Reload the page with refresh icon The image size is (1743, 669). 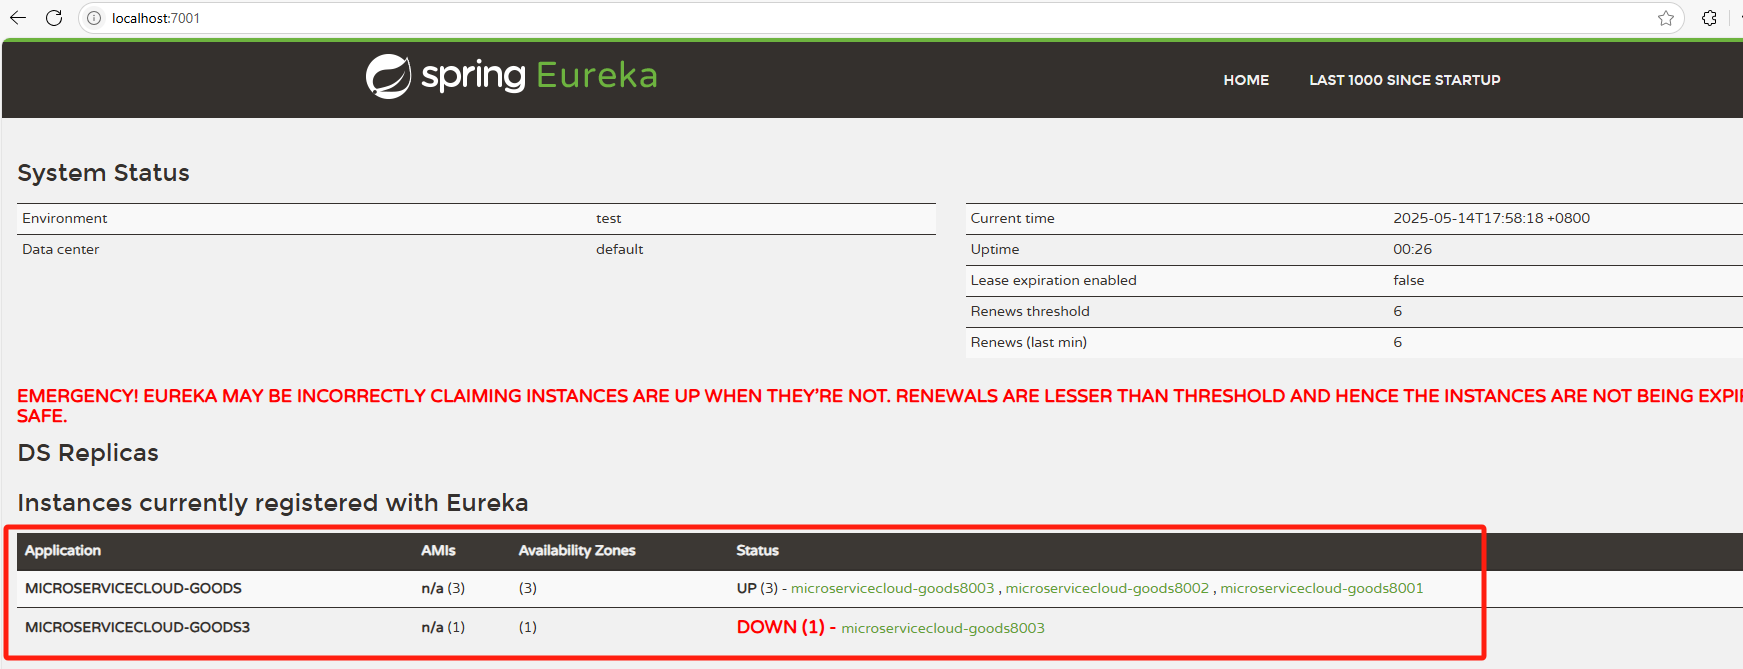coord(54,18)
